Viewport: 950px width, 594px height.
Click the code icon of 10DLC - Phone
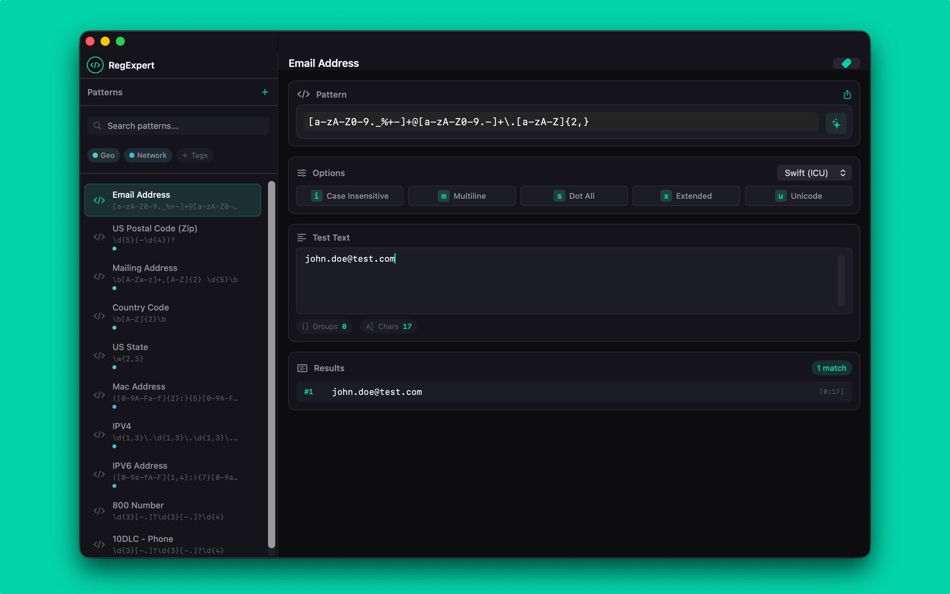(x=99, y=544)
